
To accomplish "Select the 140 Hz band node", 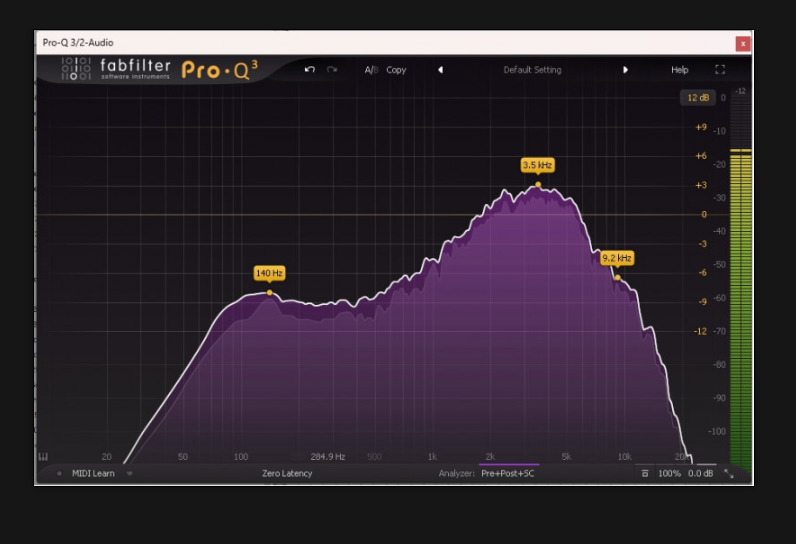I will point(270,292).
